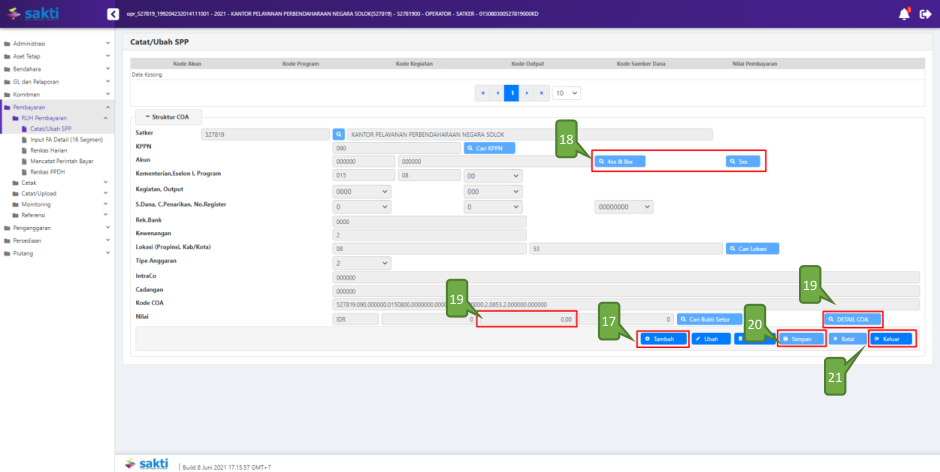Click the Nilai amount field showing 0,00

pos(526,320)
